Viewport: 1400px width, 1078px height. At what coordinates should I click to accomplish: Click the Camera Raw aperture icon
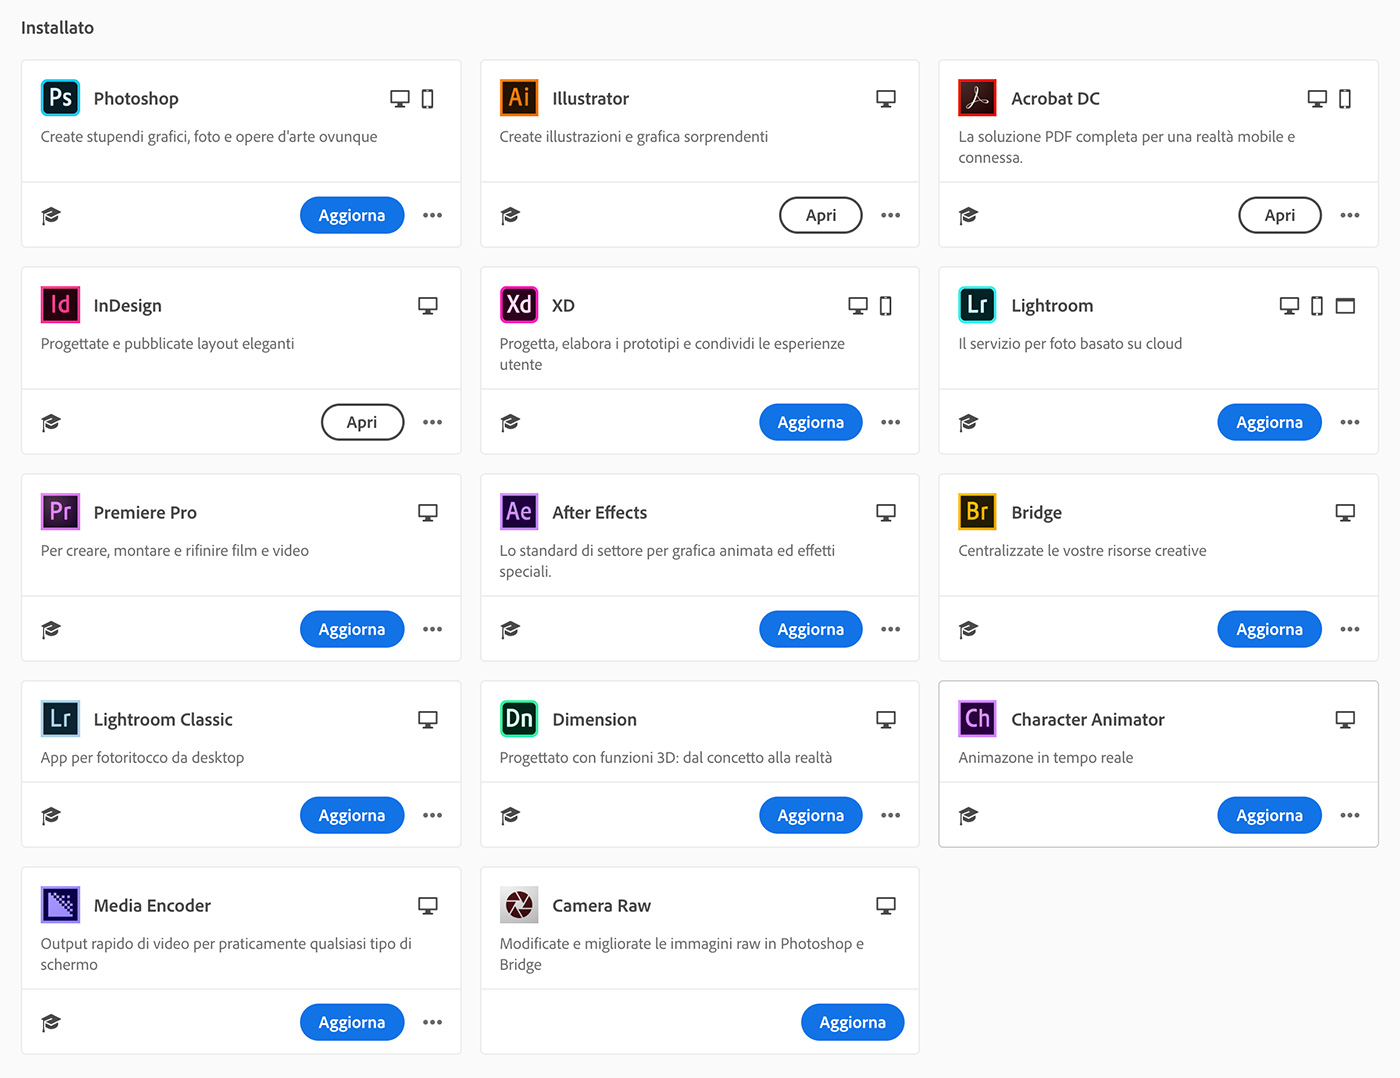coord(519,905)
